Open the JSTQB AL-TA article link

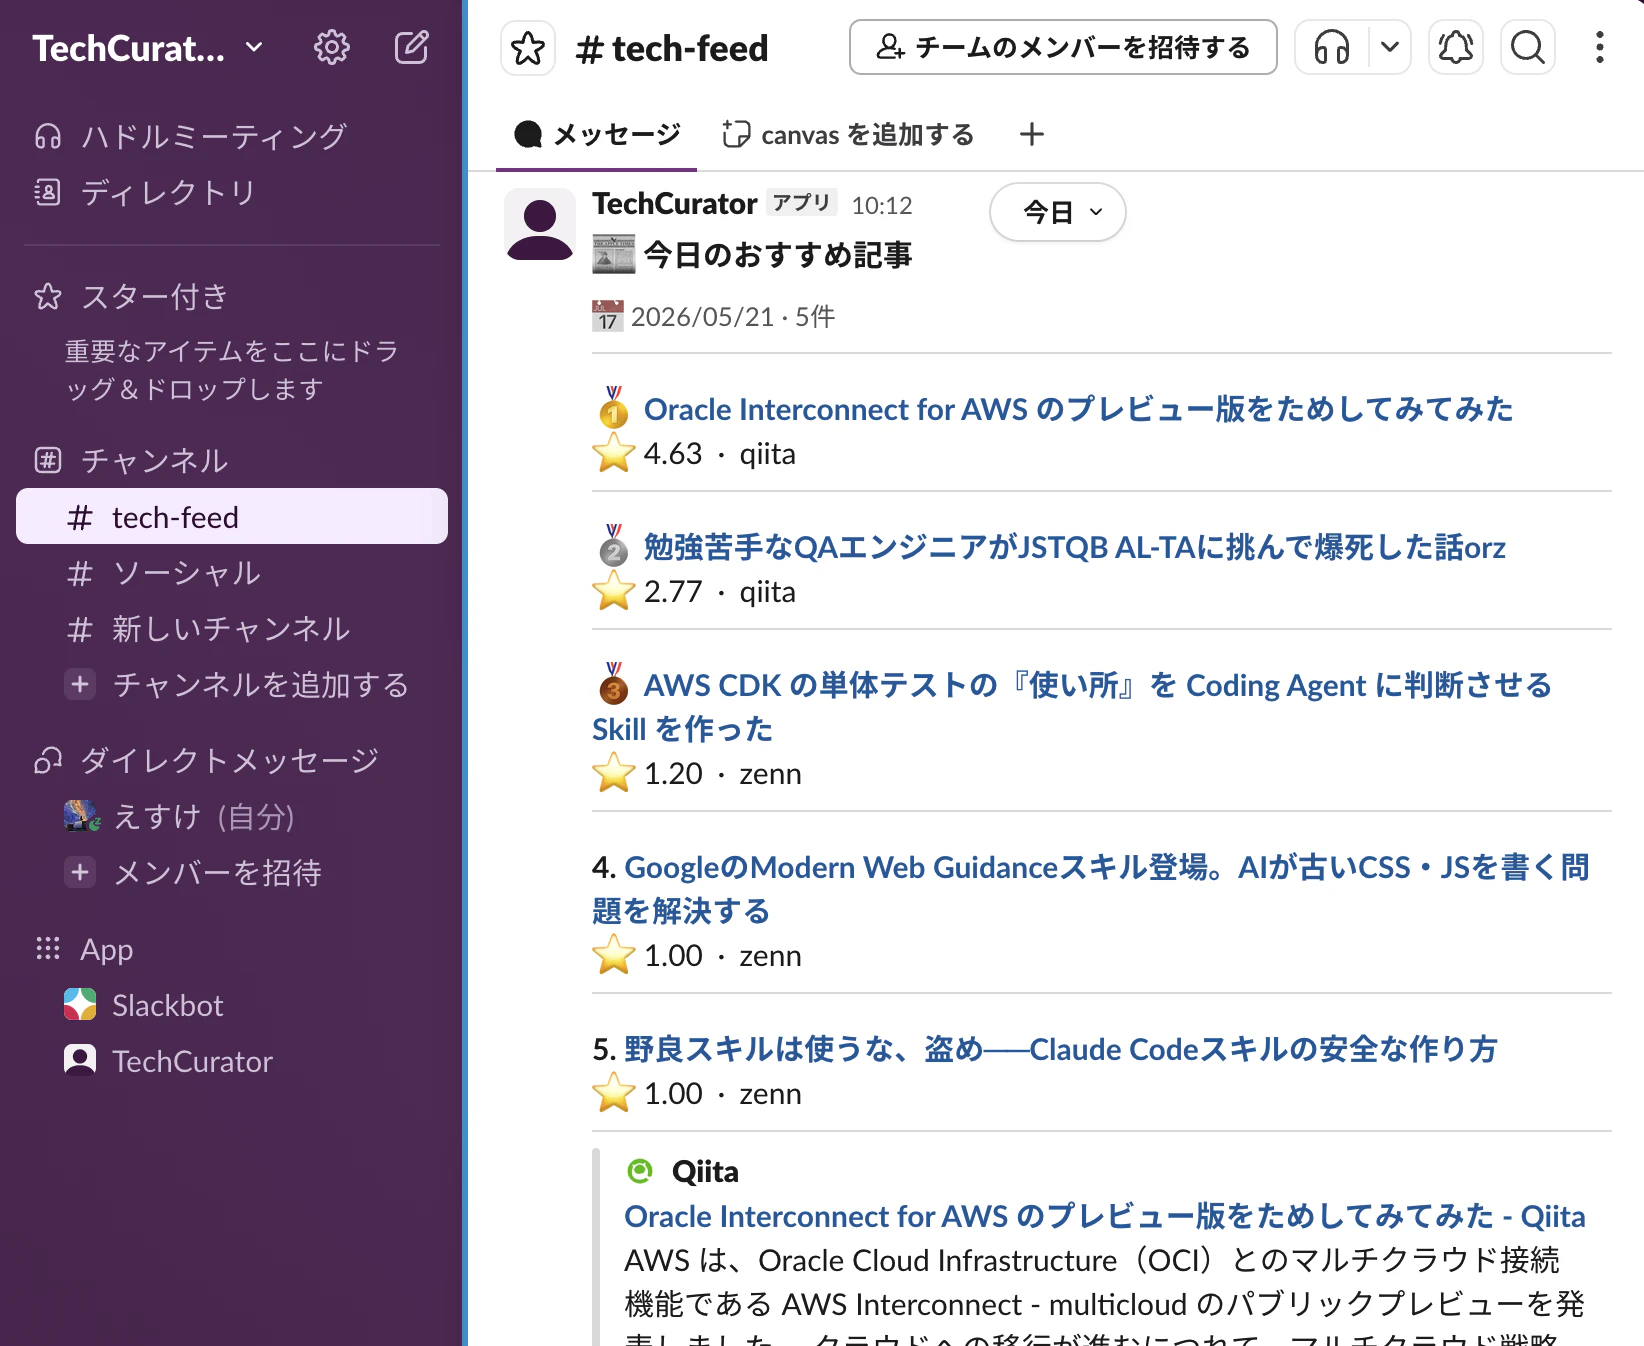[1074, 547]
